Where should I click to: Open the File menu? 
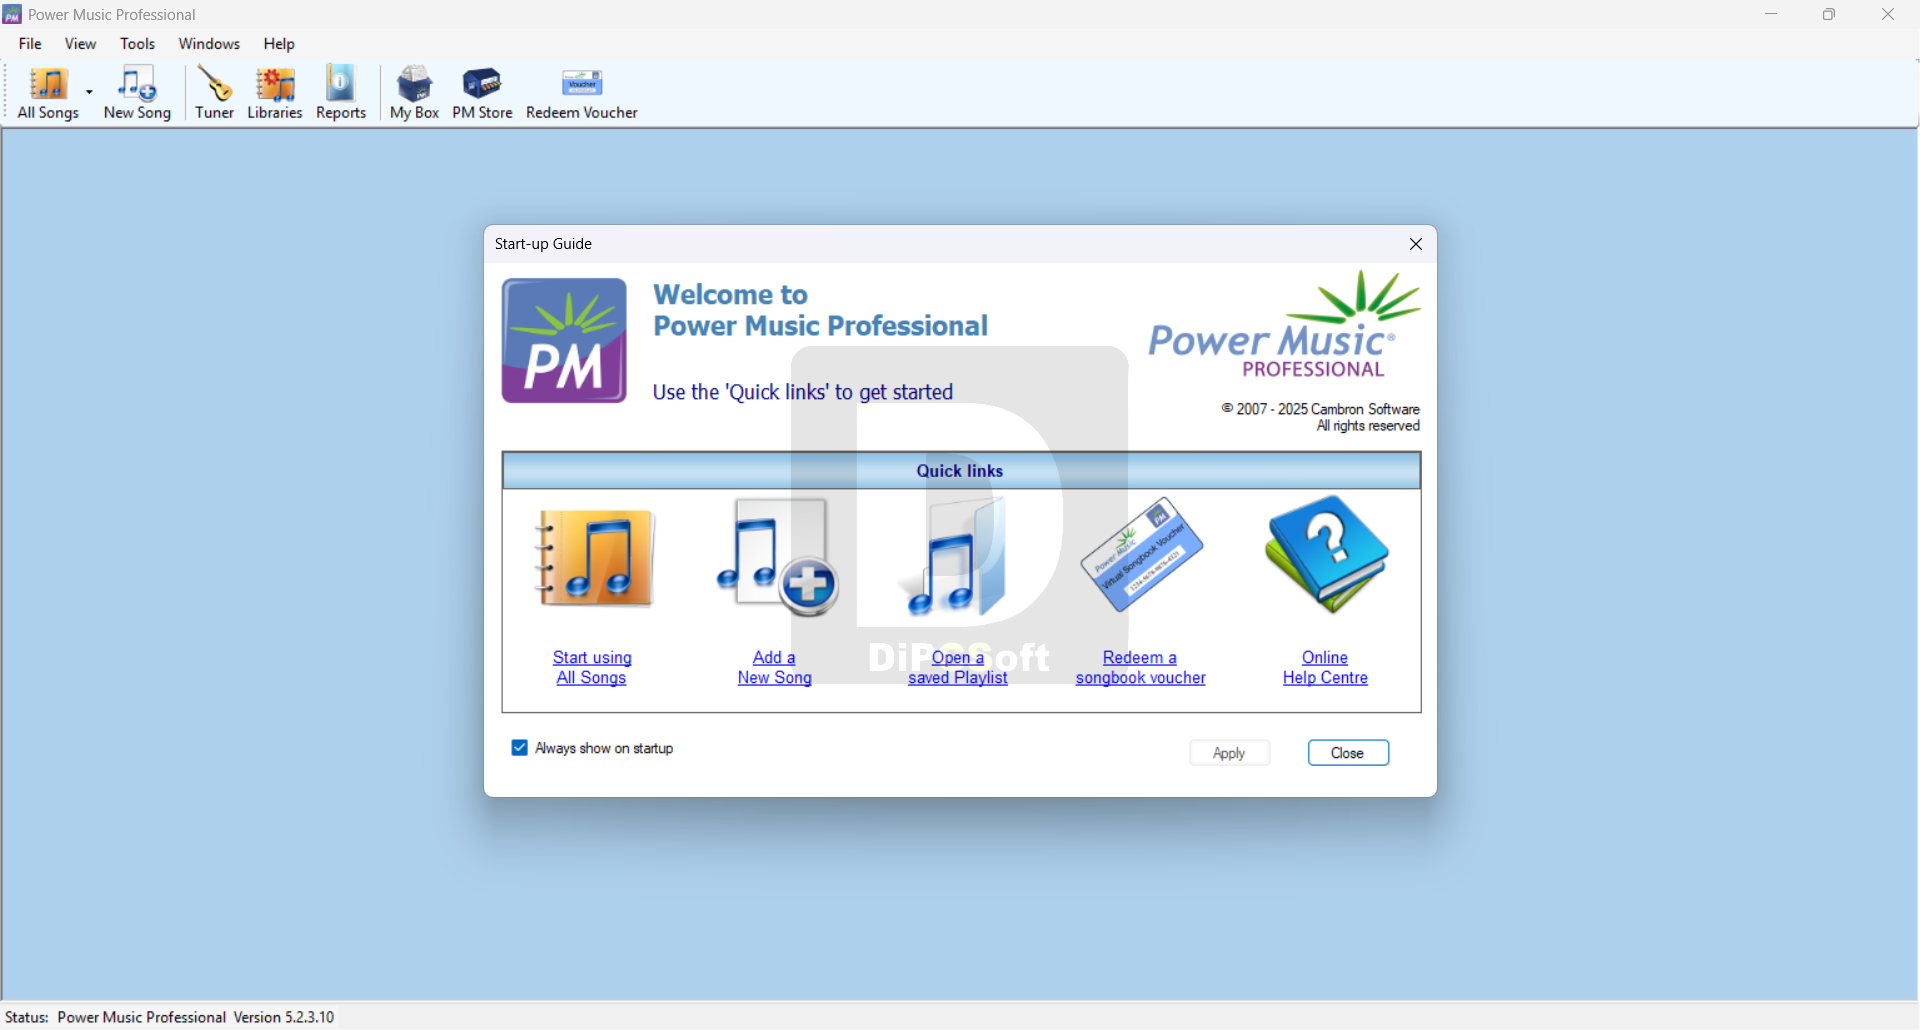click(30, 44)
